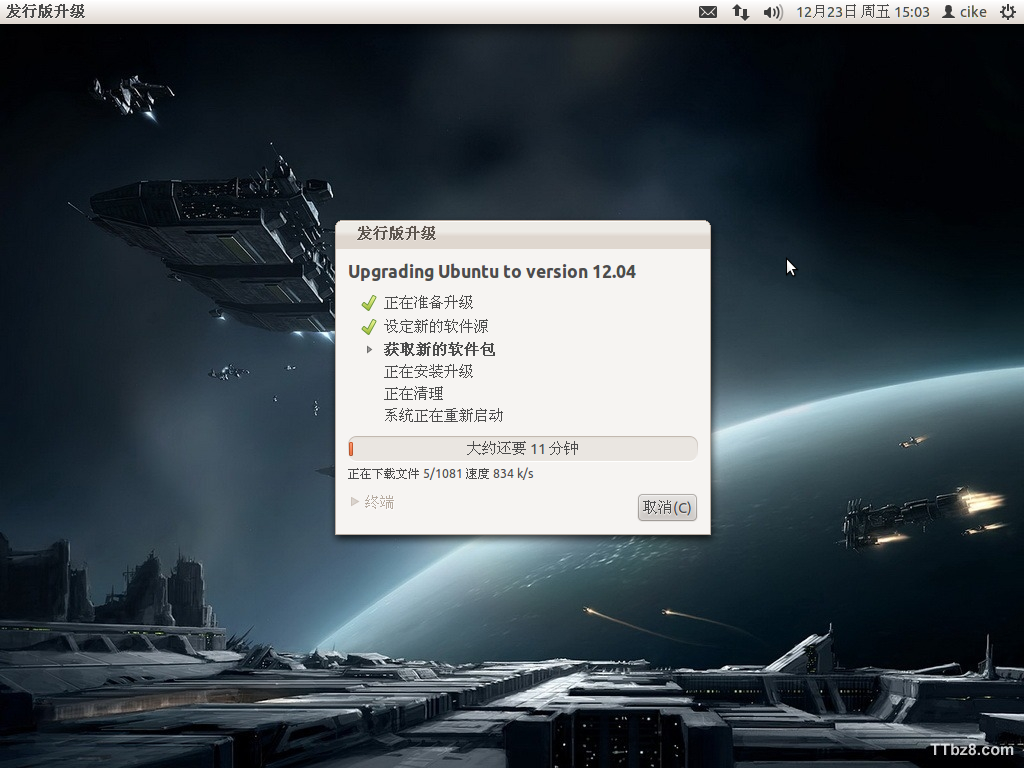This screenshot has height=768, width=1024.
Task: Open the clock showing 12月23日 周五 15:03
Action: point(863,12)
